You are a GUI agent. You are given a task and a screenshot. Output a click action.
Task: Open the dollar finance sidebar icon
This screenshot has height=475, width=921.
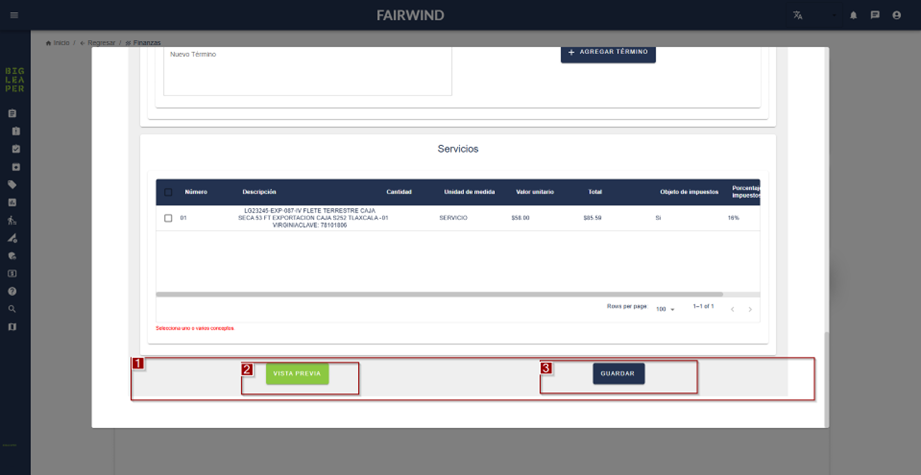[x=12, y=274]
